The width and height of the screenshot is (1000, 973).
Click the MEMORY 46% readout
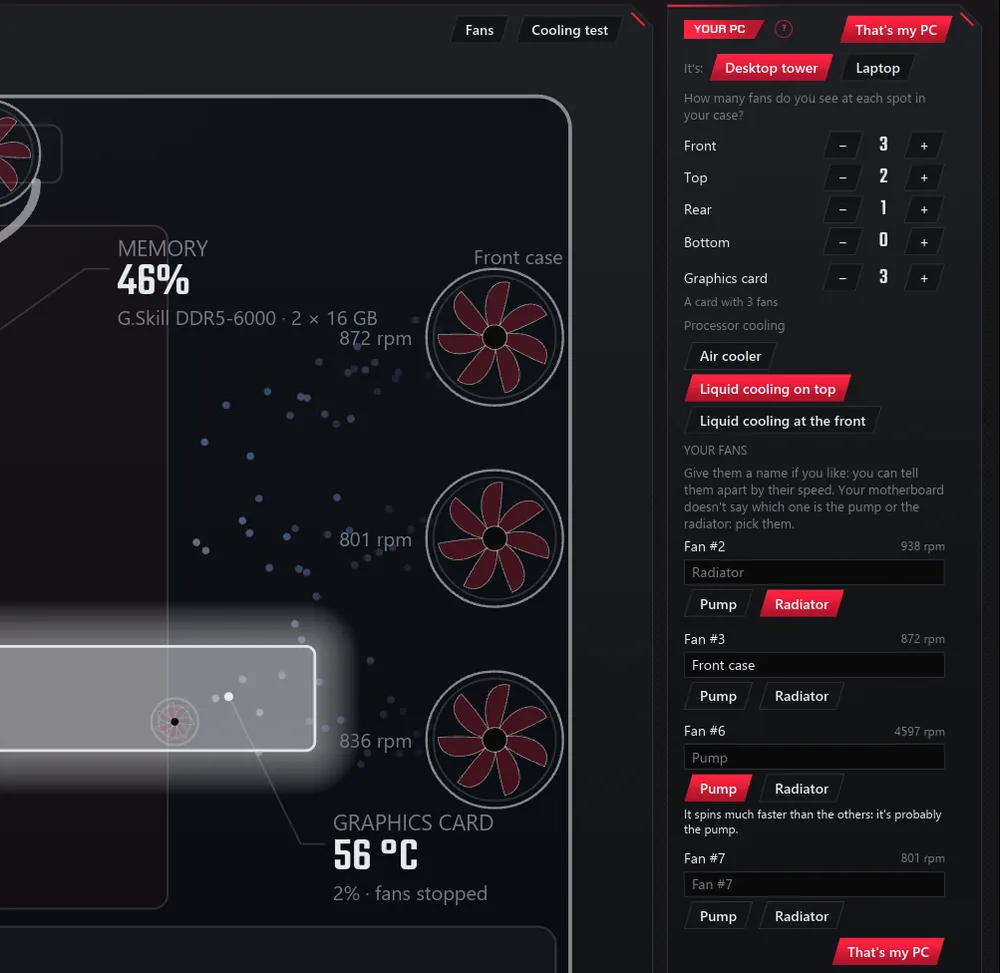pyautogui.click(x=163, y=267)
